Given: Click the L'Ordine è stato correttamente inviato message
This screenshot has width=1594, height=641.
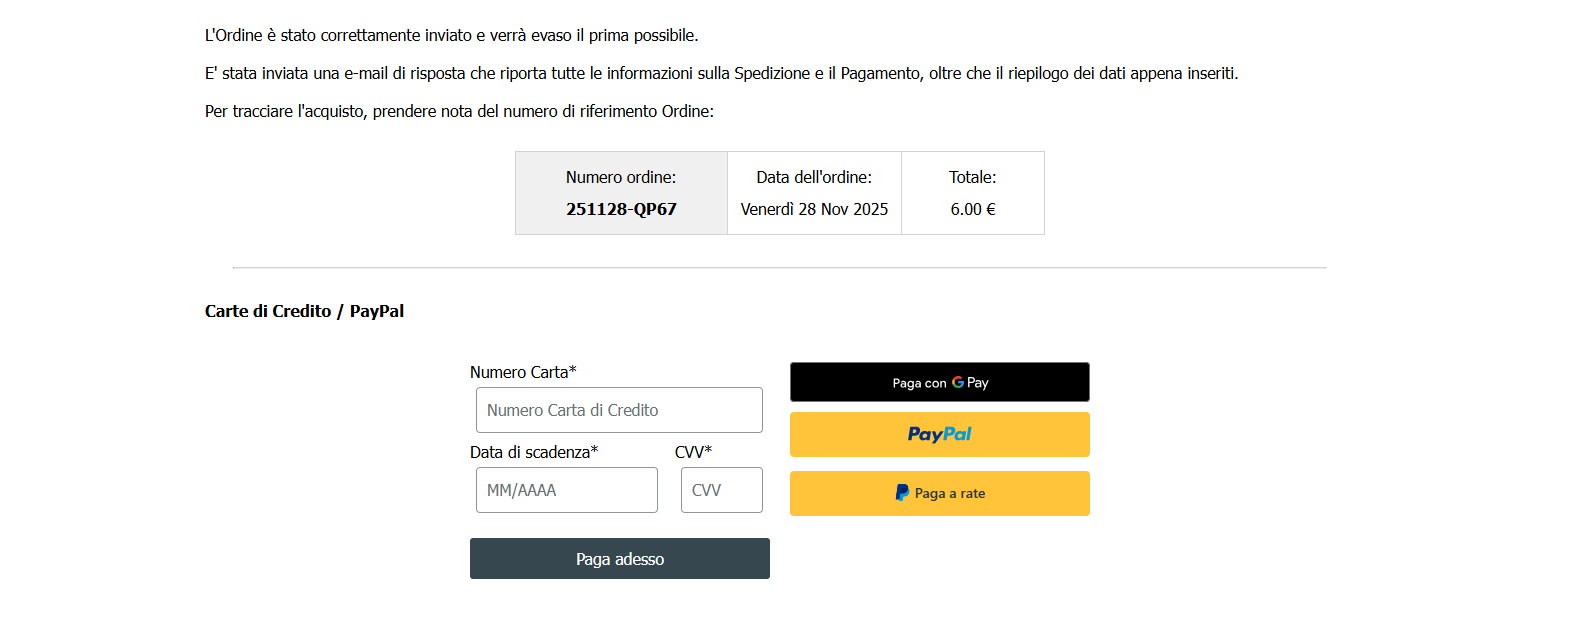Looking at the screenshot, I should coord(451,35).
